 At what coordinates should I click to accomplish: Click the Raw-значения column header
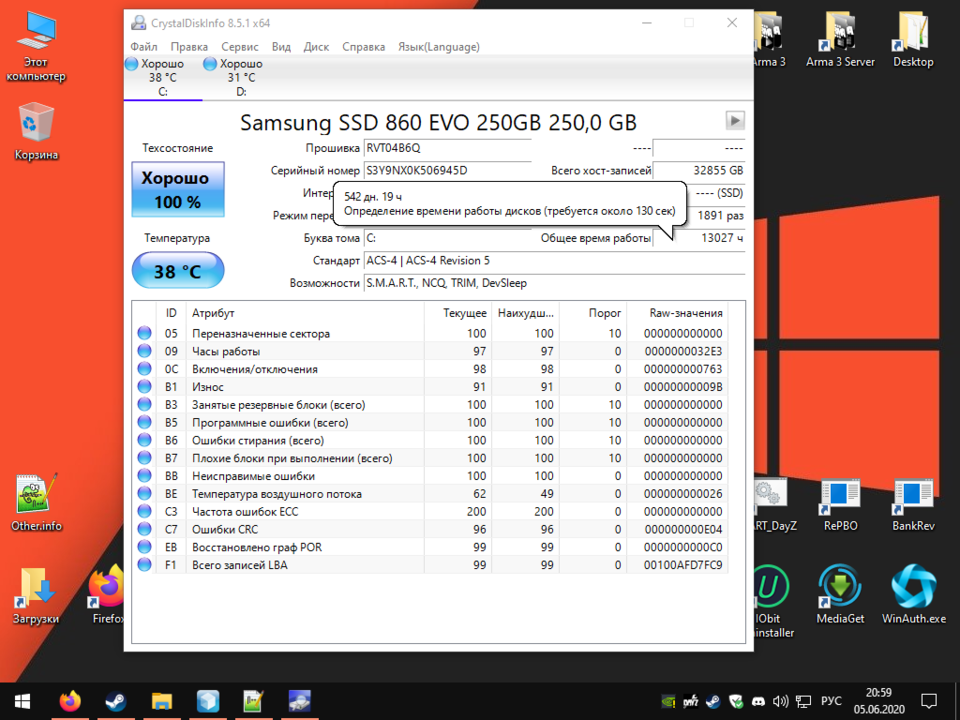pos(677,313)
